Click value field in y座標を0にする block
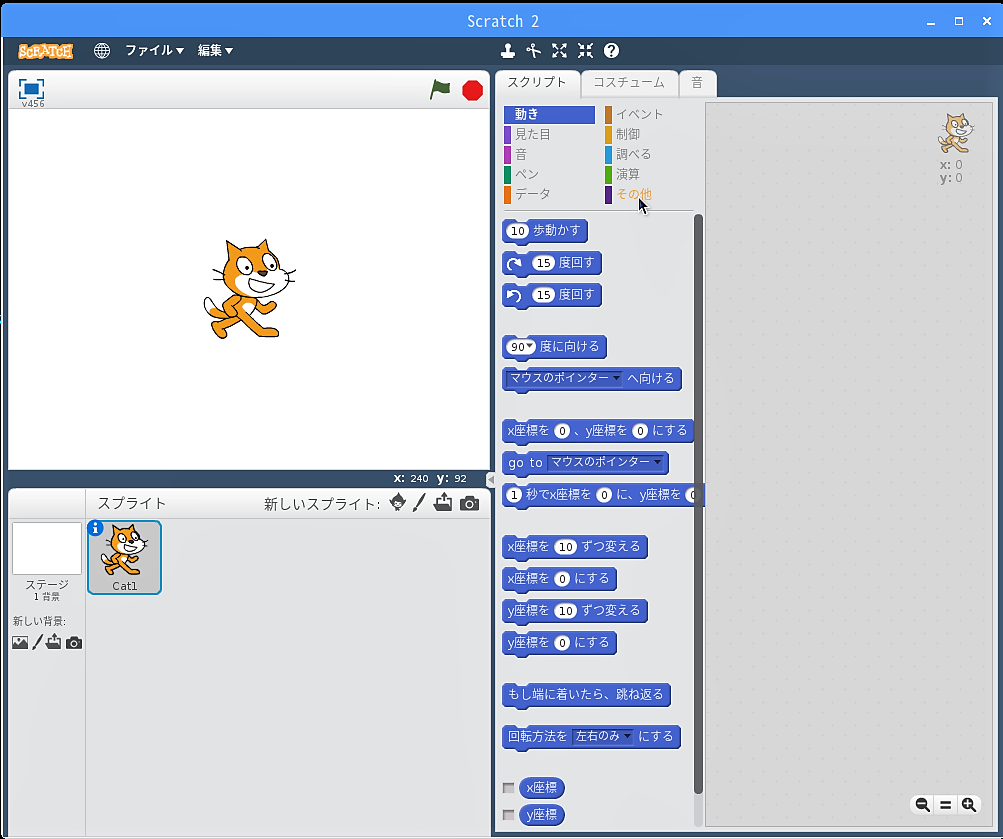 562,643
